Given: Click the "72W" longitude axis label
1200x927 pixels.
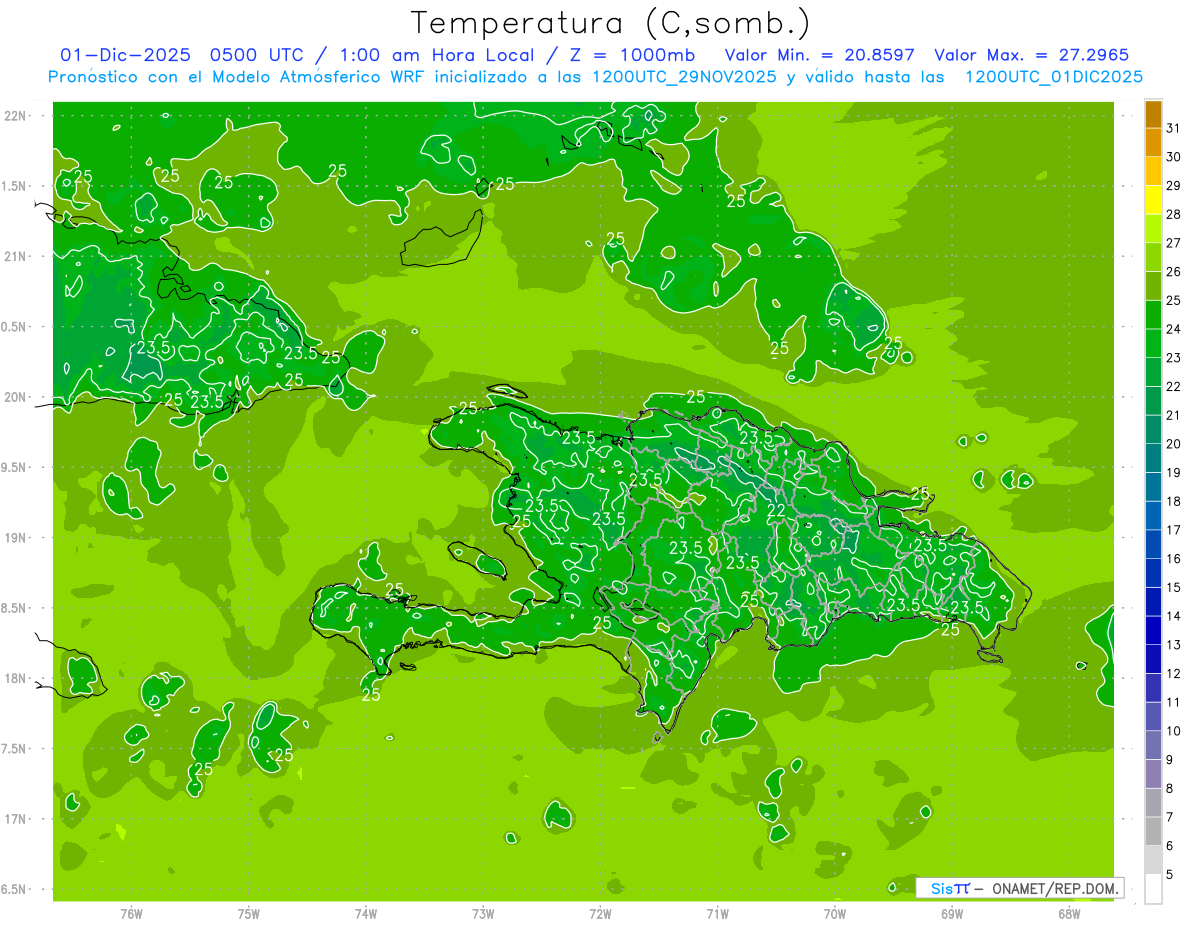Looking at the screenshot, I should [x=600, y=914].
